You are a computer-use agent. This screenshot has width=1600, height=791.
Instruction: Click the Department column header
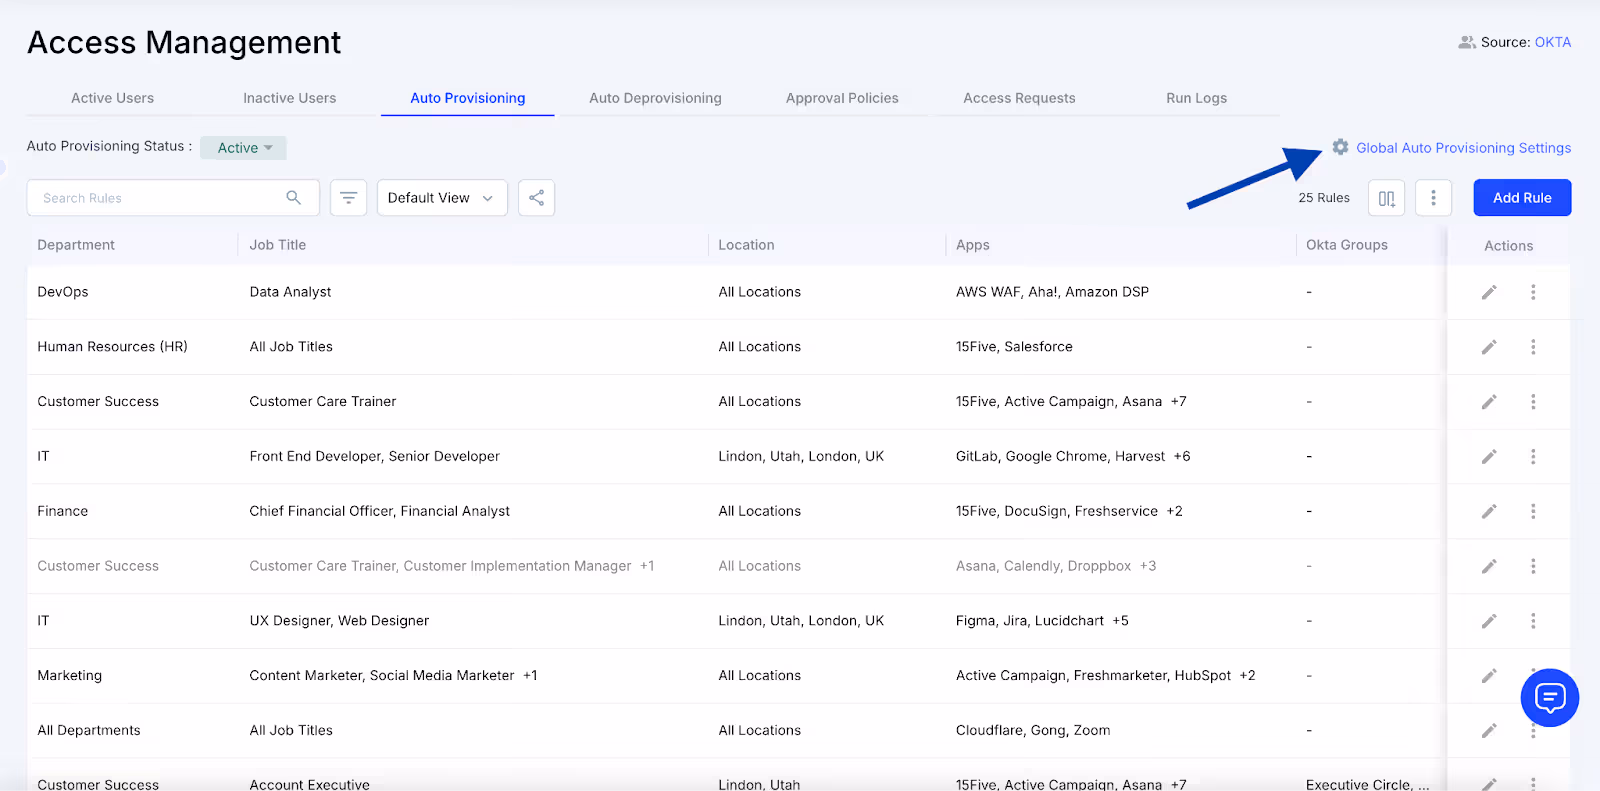click(x=76, y=245)
